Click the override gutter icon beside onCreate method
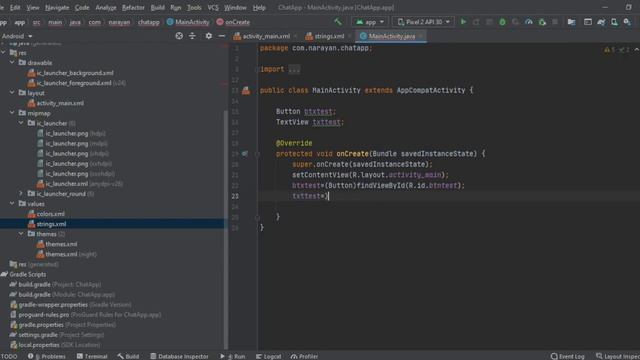Viewport: 640px width, 360px height. (x=244, y=154)
